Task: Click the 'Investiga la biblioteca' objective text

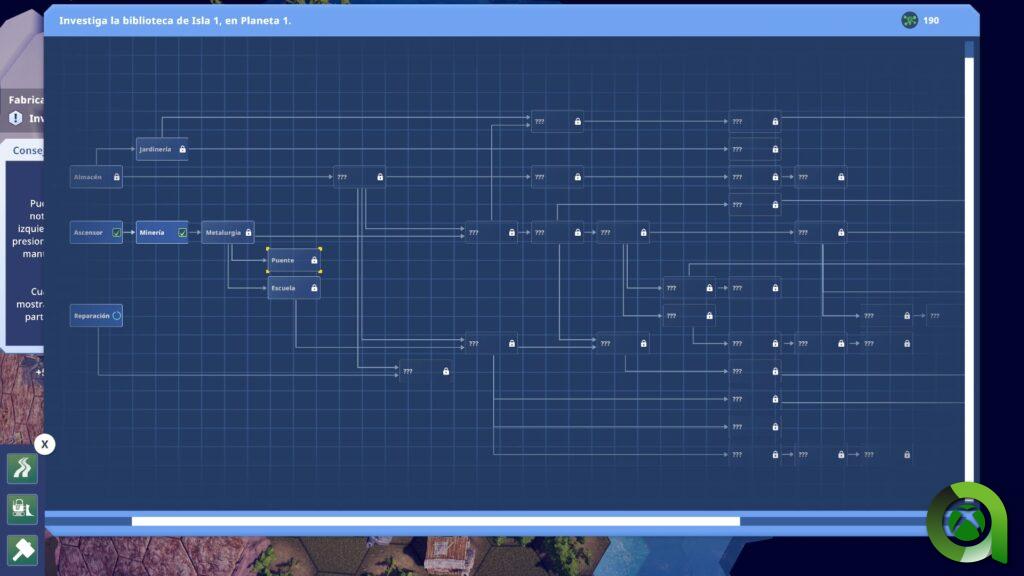Action: [x=175, y=20]
